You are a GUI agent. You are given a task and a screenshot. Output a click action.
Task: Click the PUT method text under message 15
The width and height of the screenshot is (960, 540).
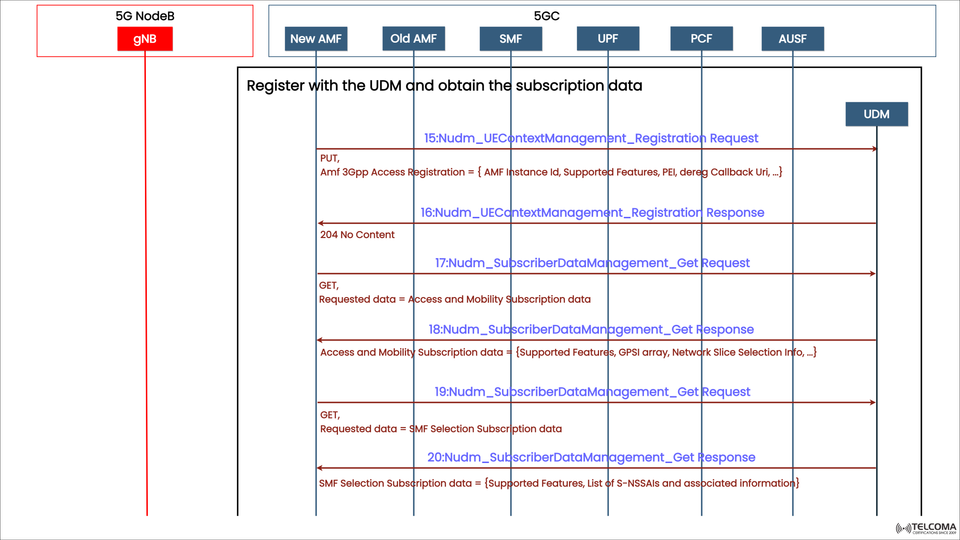[x=330, y=159]
